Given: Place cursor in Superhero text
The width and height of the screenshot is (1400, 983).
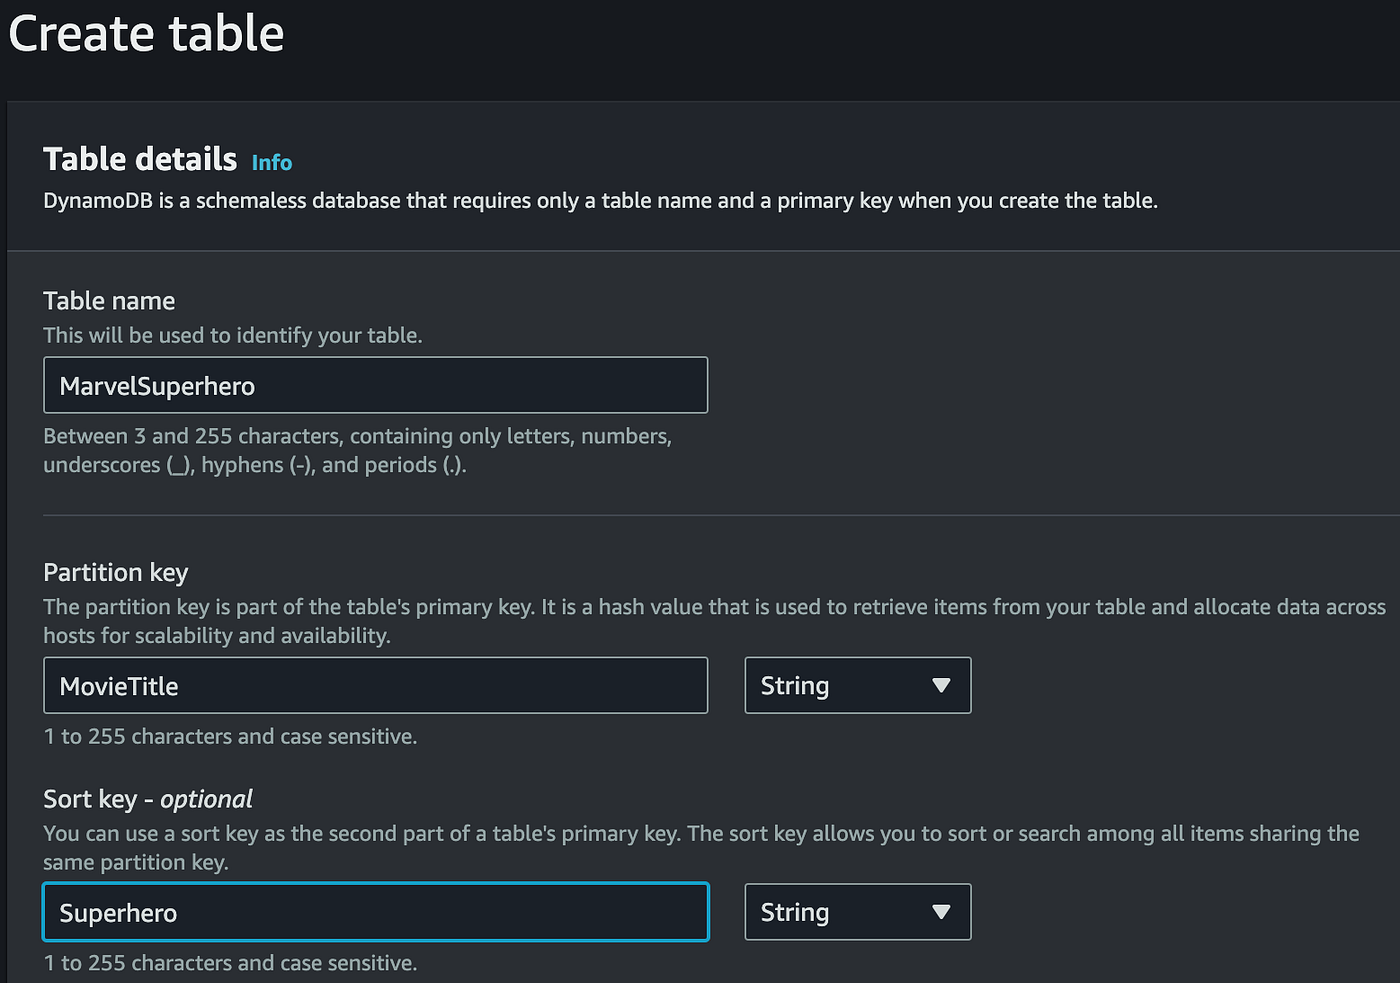Looking at the screenshot, I should point(118,913).
